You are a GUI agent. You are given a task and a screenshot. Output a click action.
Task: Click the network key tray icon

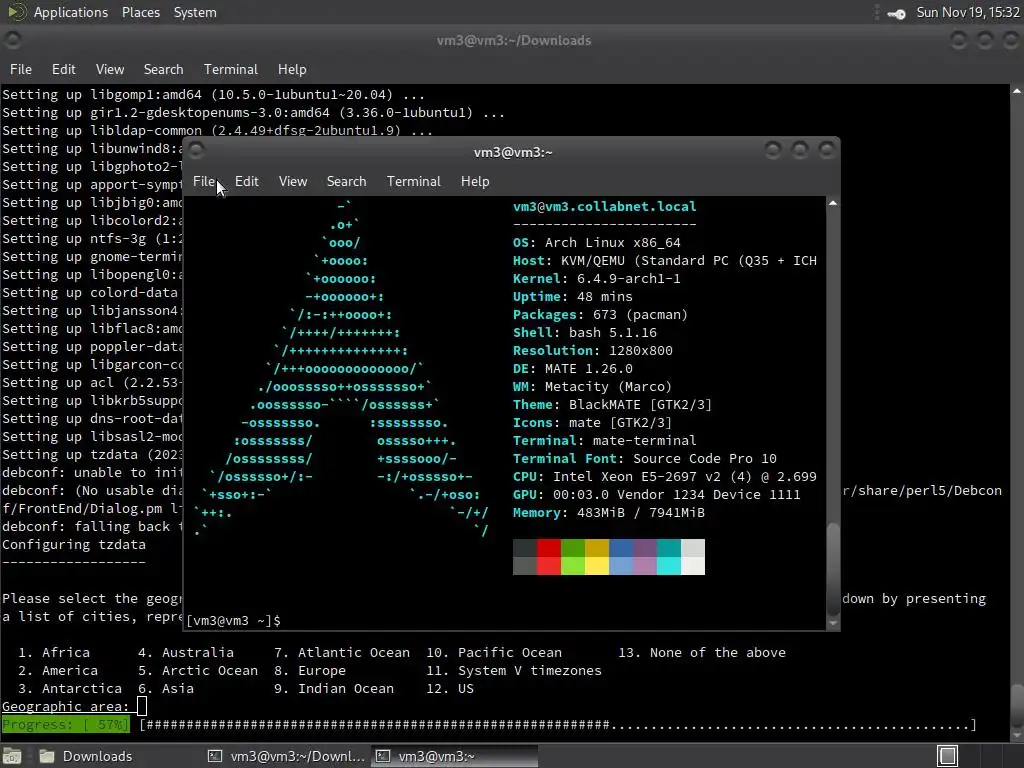897,14
